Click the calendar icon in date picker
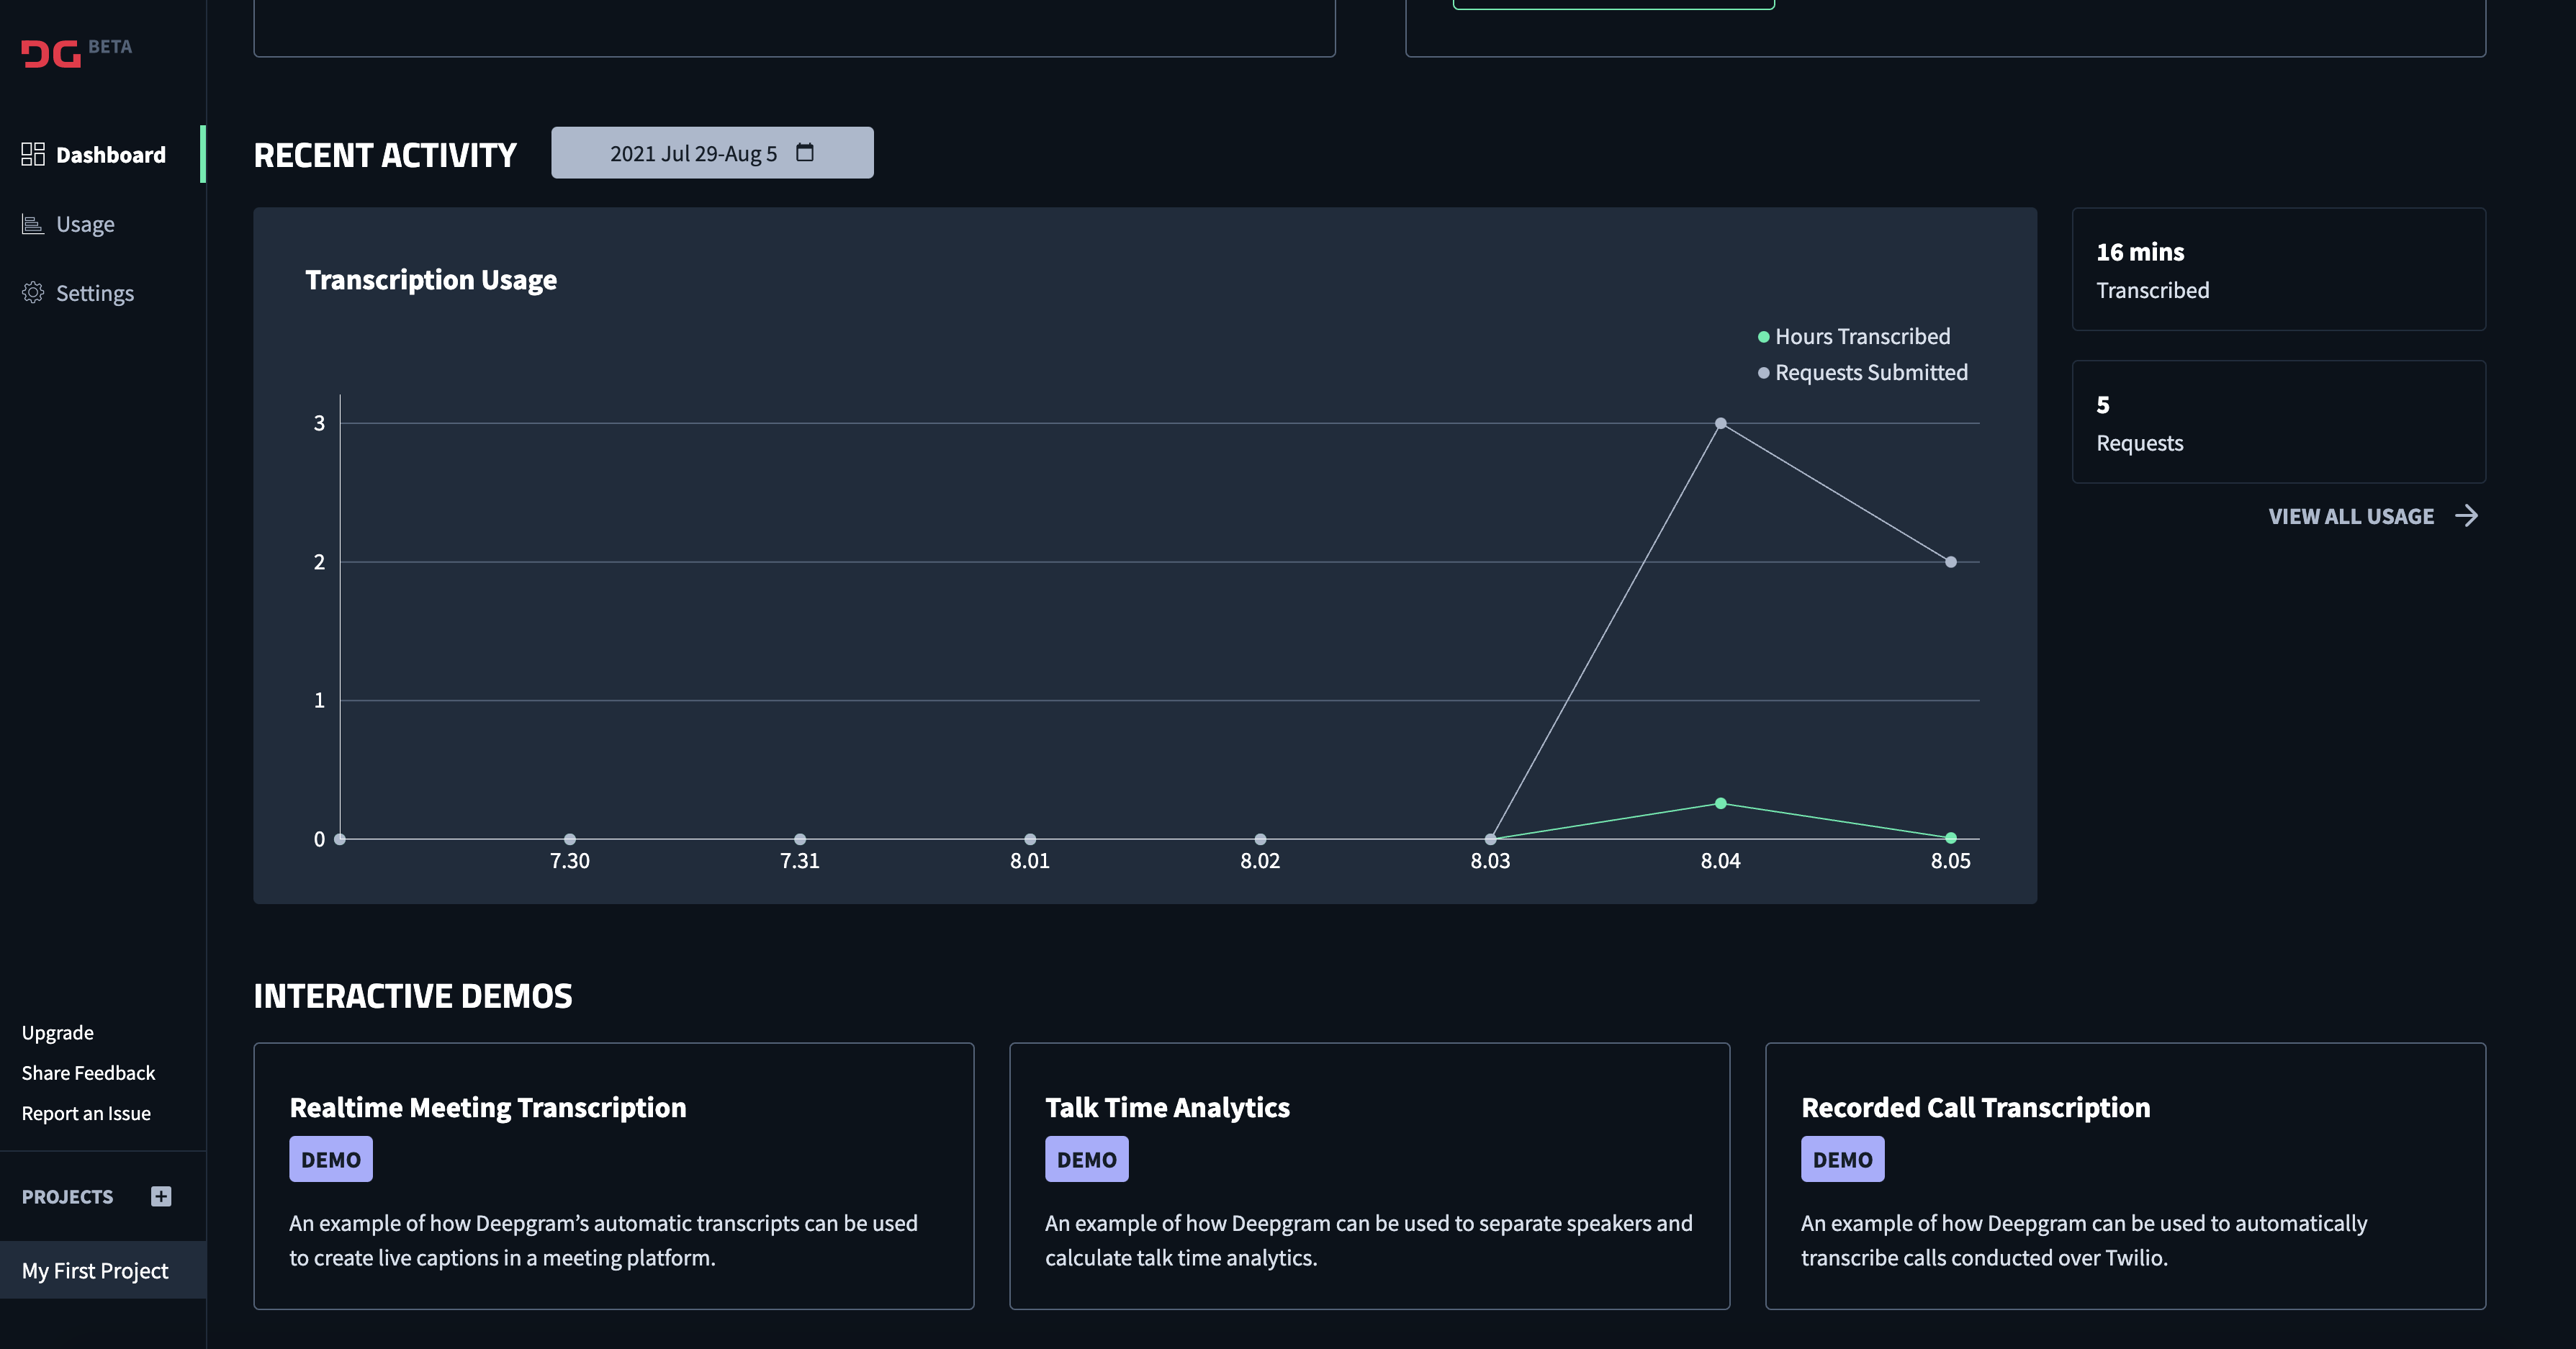This screenshot has height=1349, width=2576. click(805, 153)
